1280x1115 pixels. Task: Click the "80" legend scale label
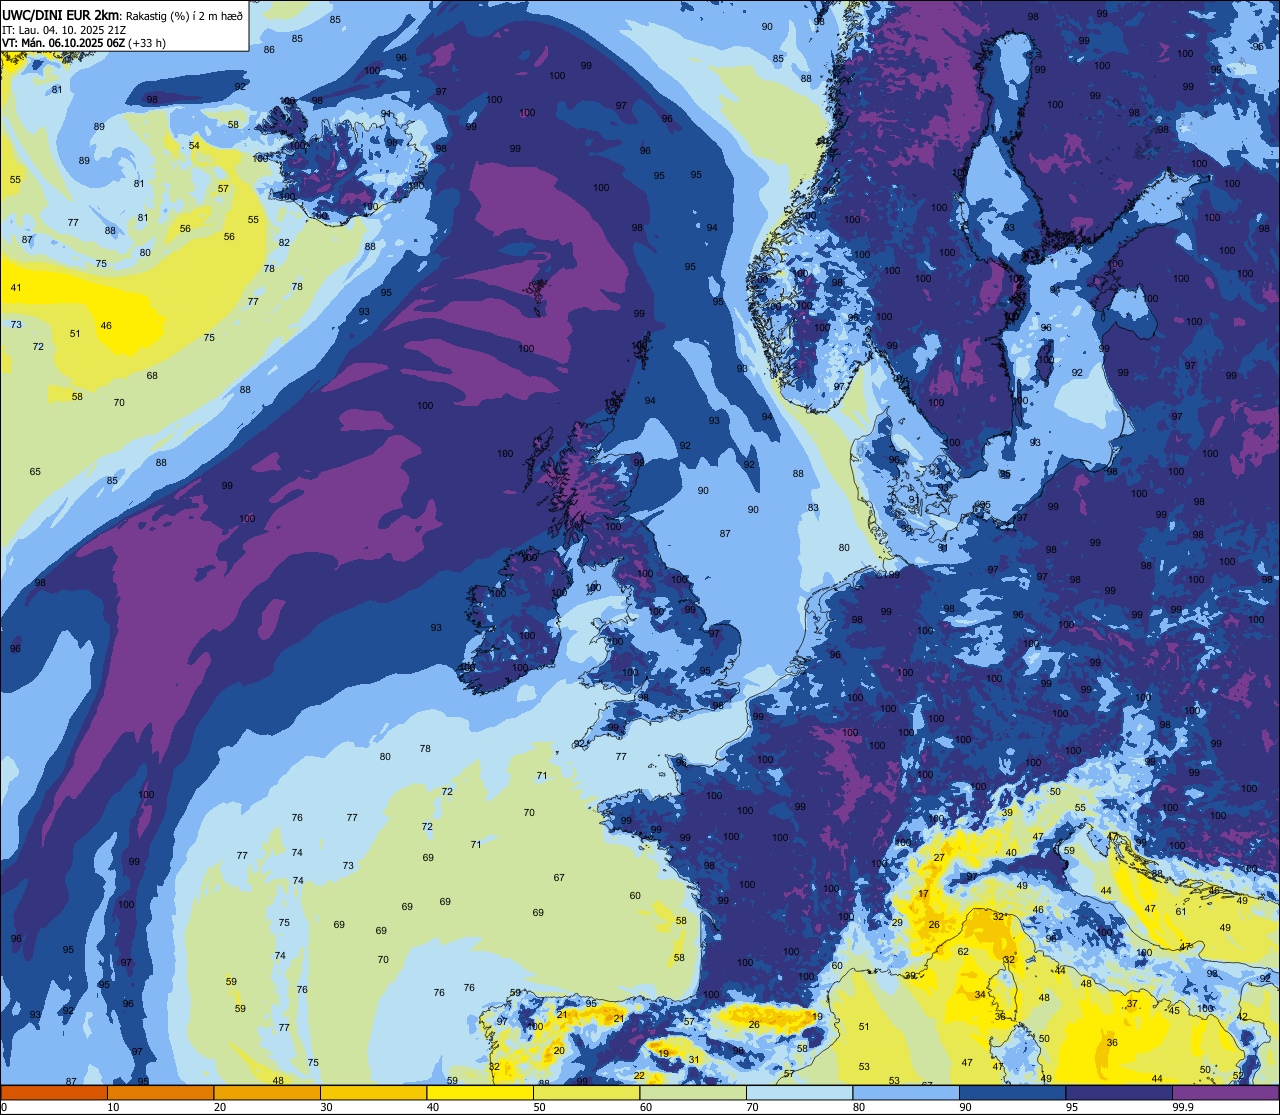point(859,1107)
